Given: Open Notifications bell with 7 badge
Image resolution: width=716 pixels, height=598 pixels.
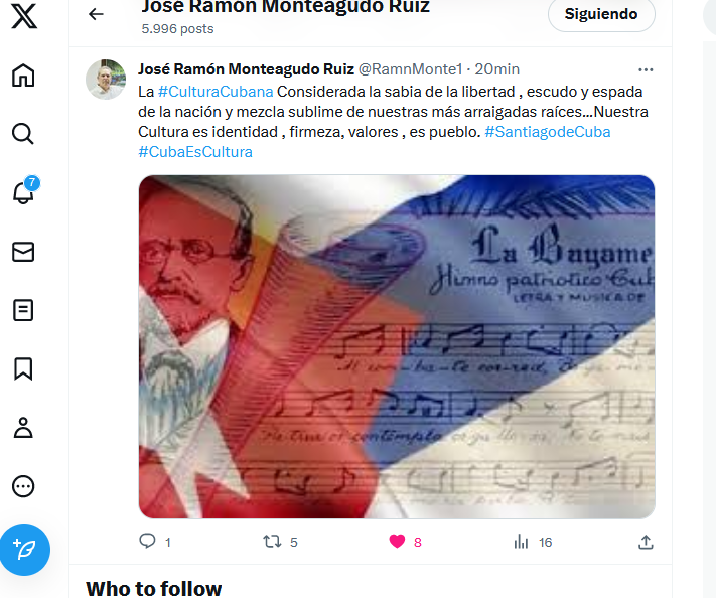Looking at the screenshot, I should pos(24,191).
